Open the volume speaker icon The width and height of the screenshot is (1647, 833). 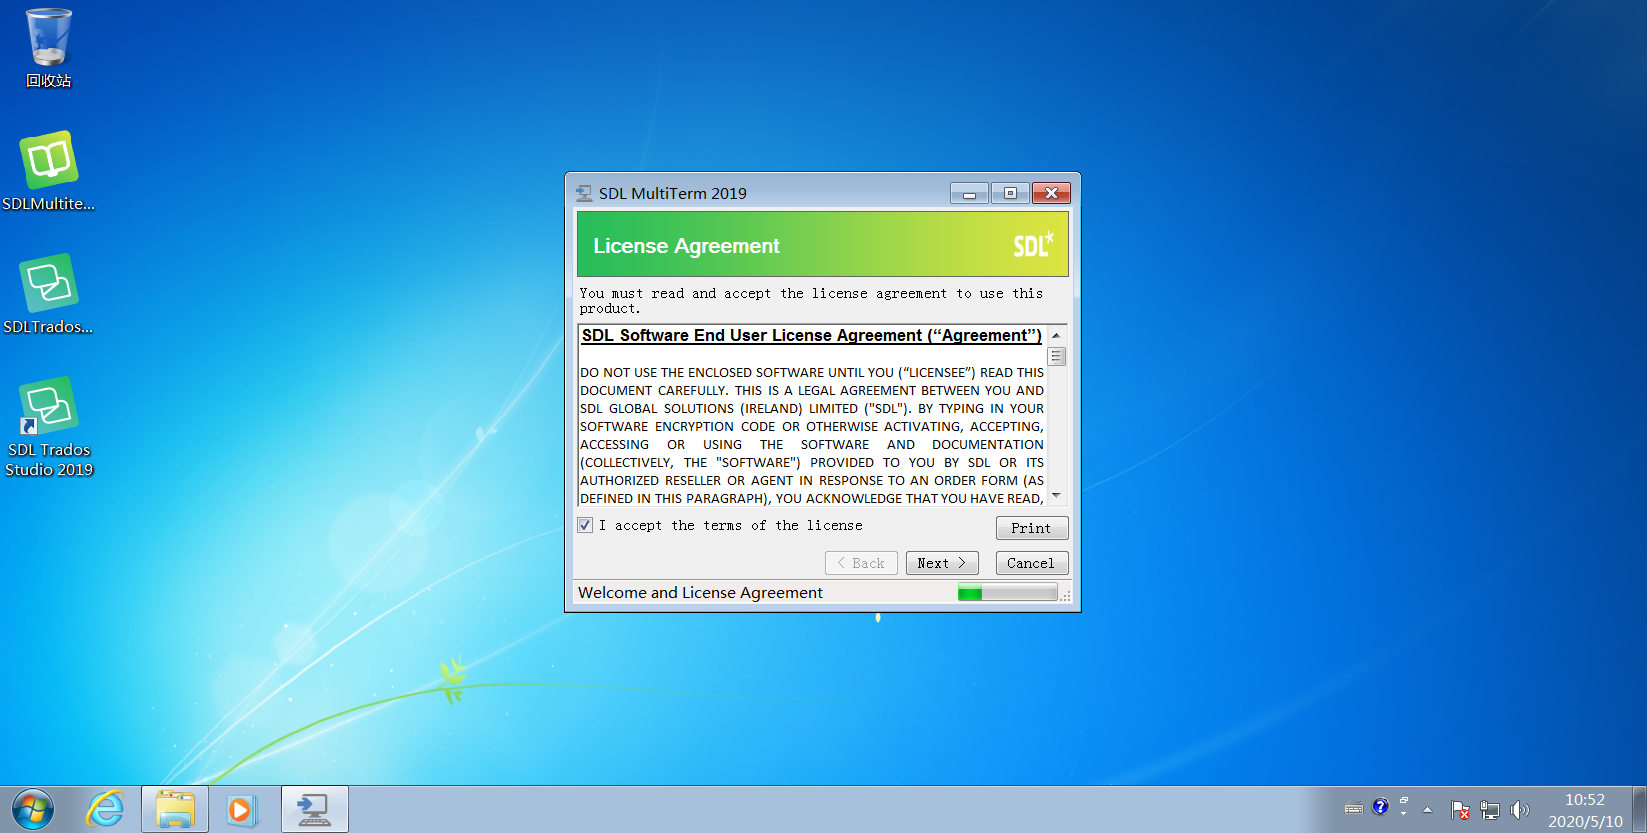pyautogui.click(x=1520, y=810)
